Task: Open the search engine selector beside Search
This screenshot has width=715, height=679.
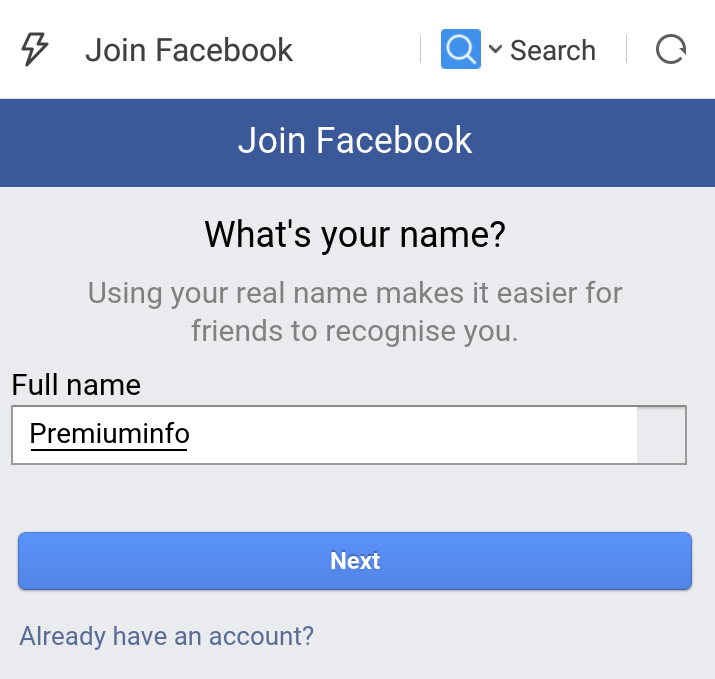Action: (471, 49)
